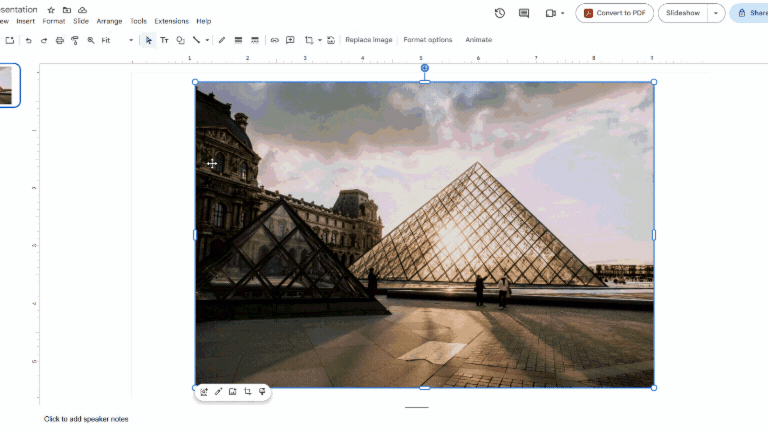
Task: Check the cloud save status icon
Action: [x=82, y=10]
